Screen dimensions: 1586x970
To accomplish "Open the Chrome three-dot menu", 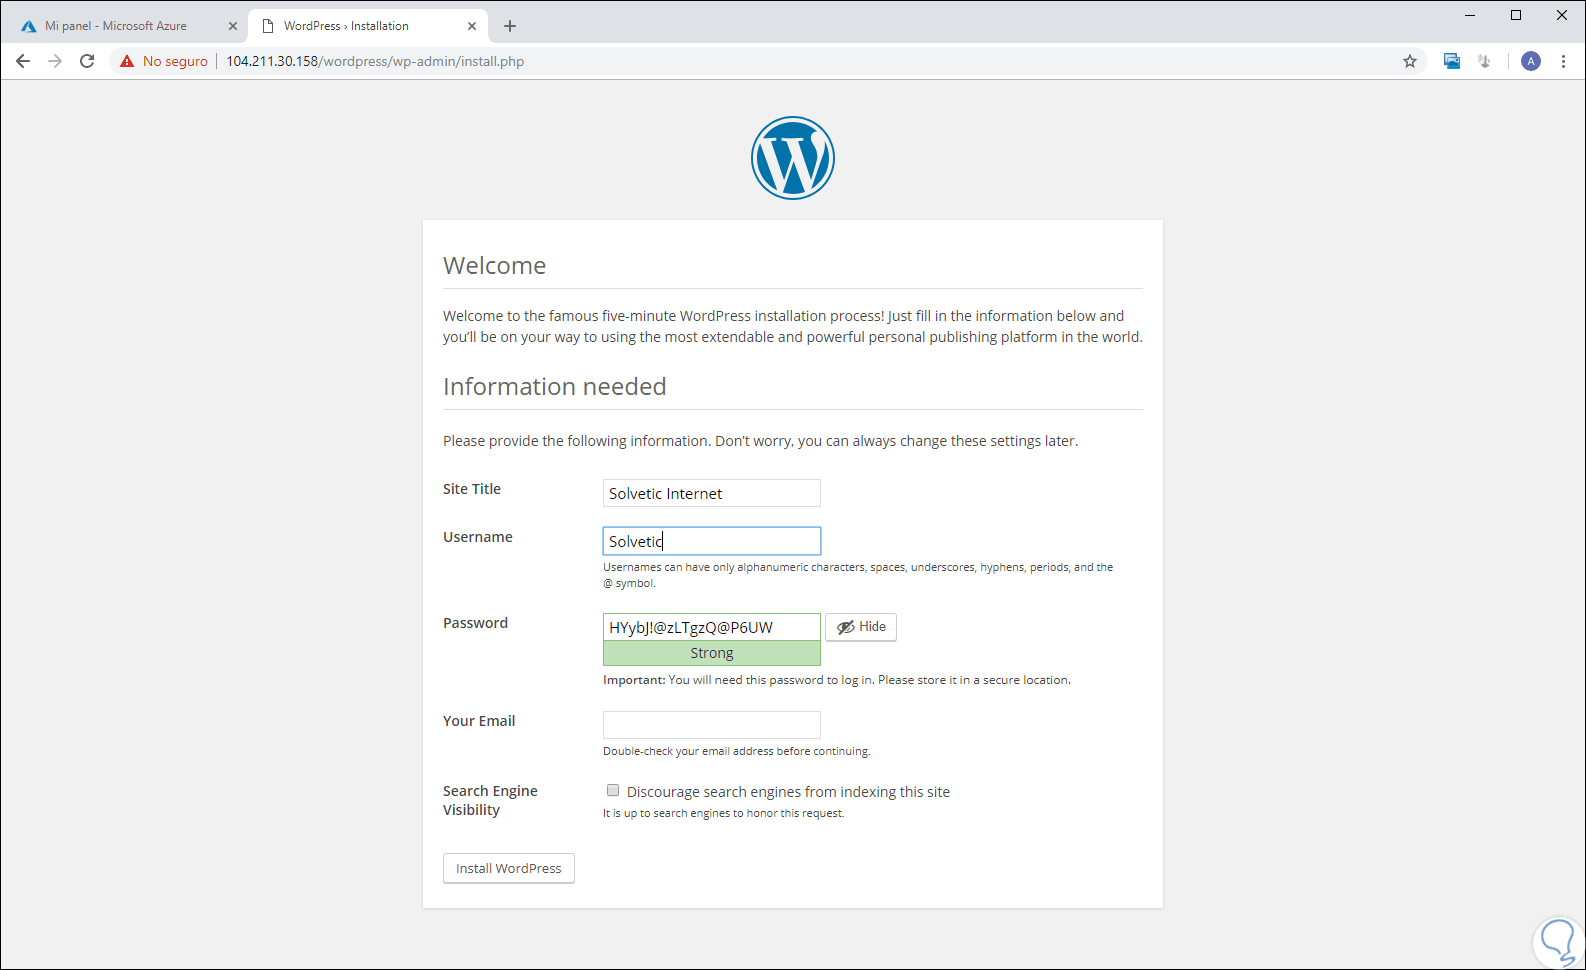I will point(1563,61).
